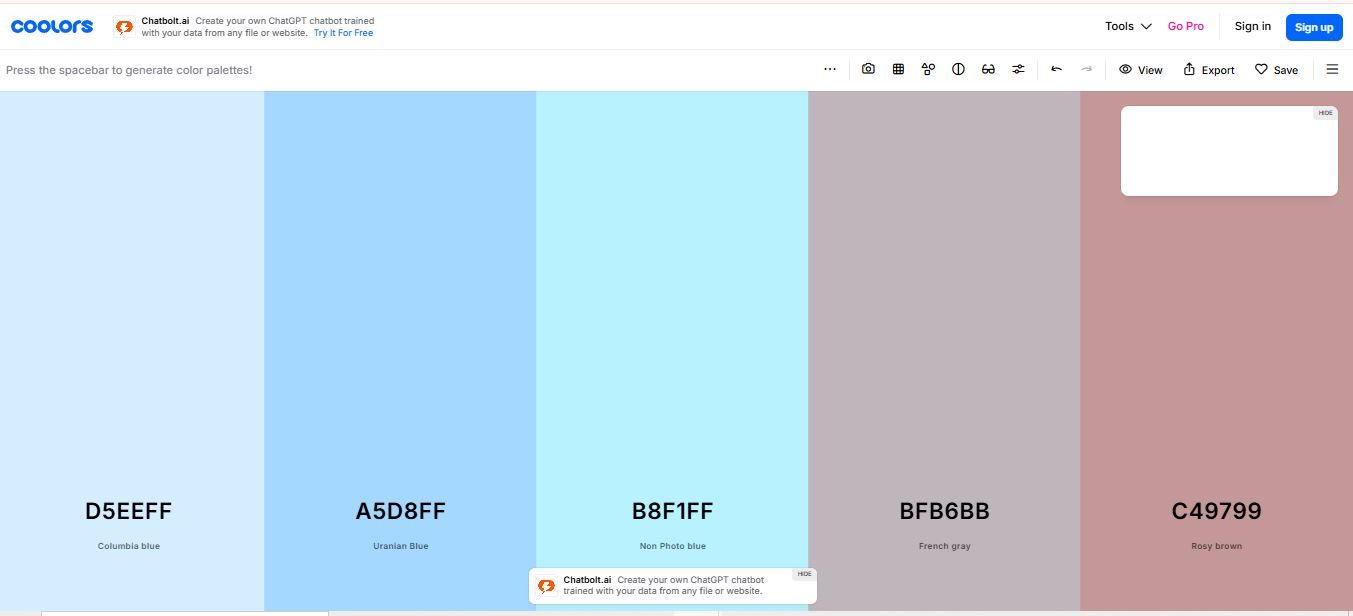The width and height of the screenshot is (1353, 616).
Task: Click the shapes icon in toolbar
Action: point(928,69)
